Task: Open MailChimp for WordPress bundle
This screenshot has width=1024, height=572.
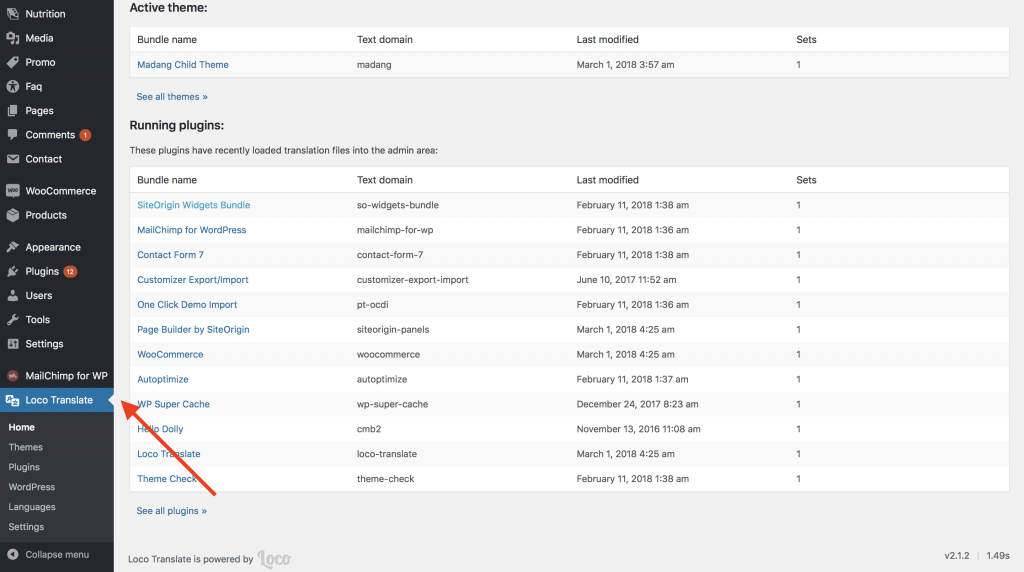Action: coord(191,230)
